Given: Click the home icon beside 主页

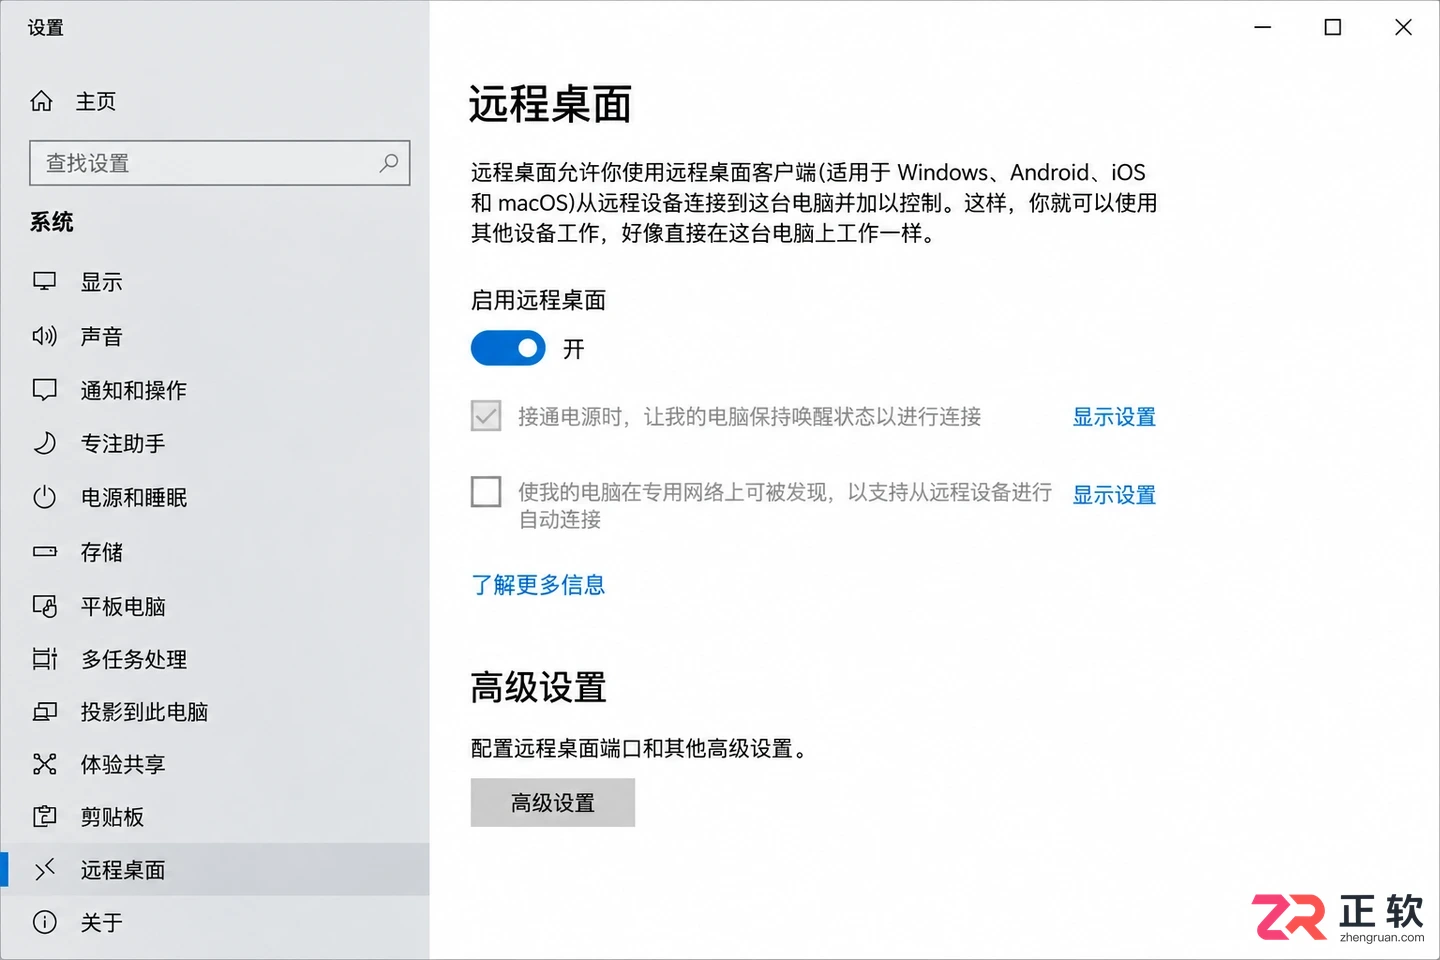Looking at the screenshot, I should pos(42,101).
